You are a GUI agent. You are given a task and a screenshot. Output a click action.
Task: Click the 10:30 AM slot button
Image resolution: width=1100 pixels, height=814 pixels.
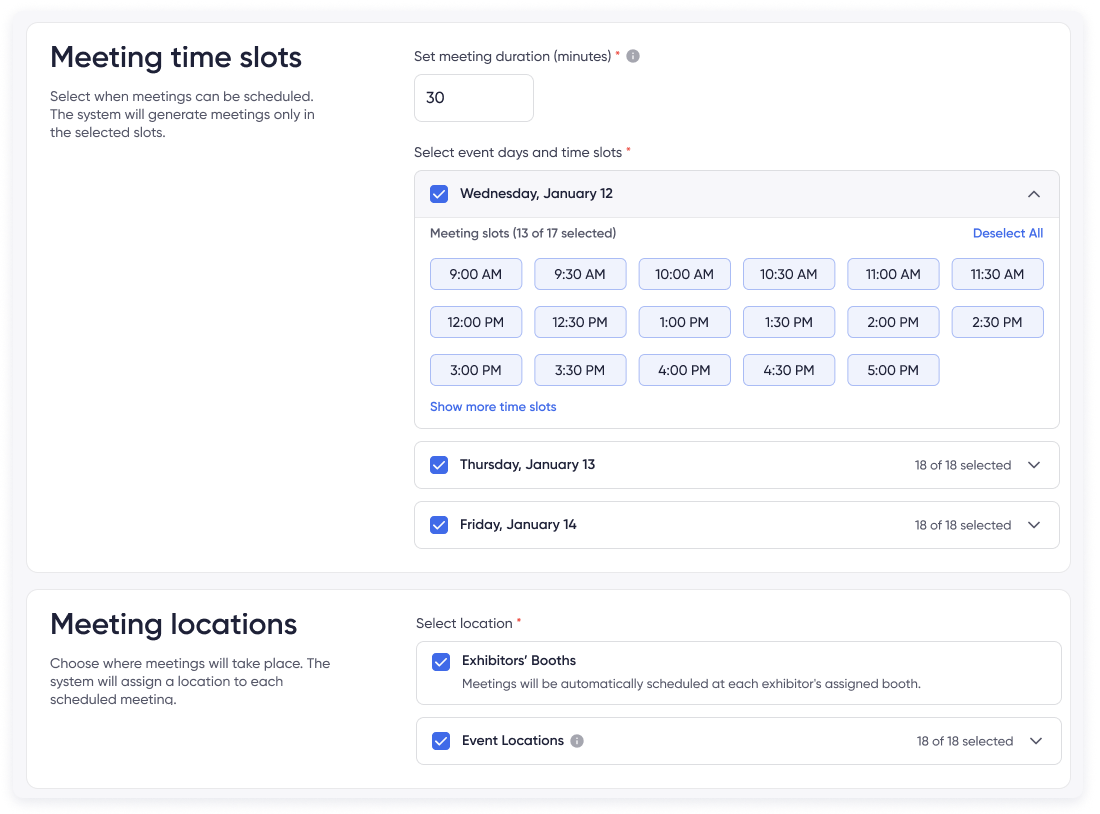coord(789,274)
